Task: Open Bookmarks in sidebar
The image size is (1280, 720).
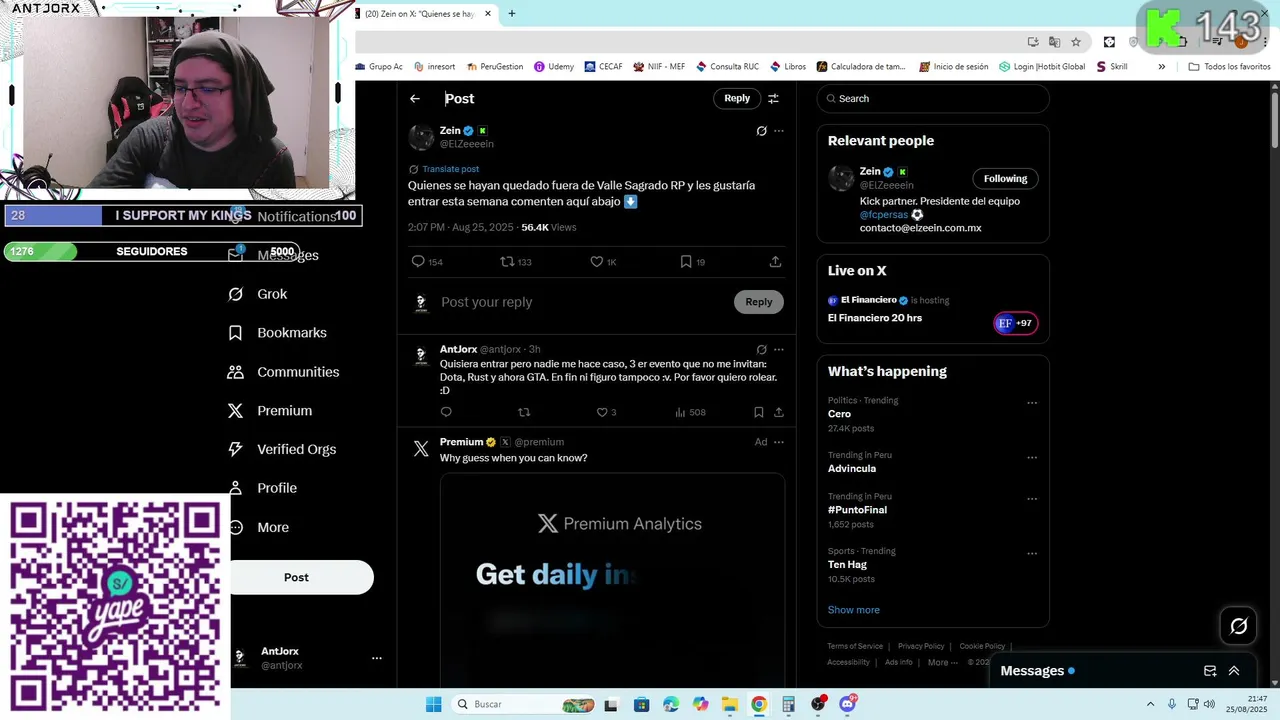Action: (278, 333)
